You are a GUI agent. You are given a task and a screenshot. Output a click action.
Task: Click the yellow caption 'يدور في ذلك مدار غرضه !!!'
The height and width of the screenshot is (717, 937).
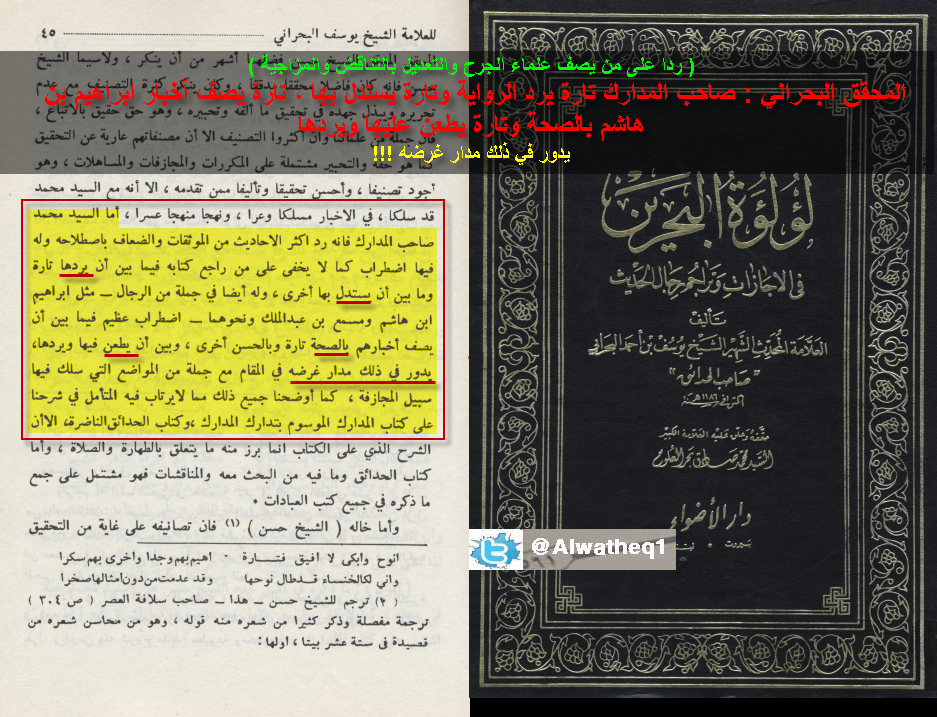[x=471, y=154]
